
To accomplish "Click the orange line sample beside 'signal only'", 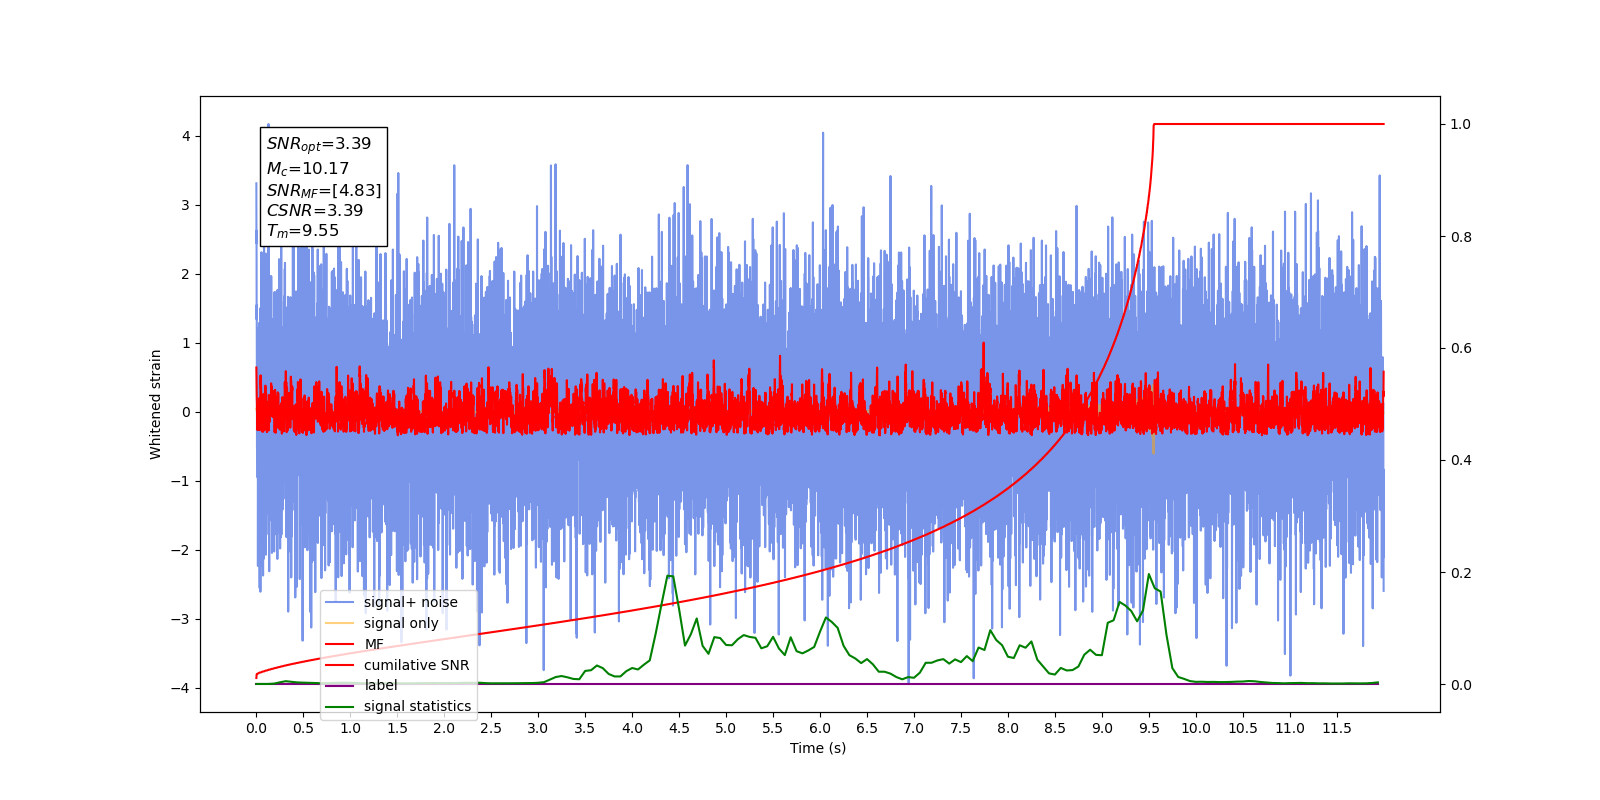I will click(340, 623).
